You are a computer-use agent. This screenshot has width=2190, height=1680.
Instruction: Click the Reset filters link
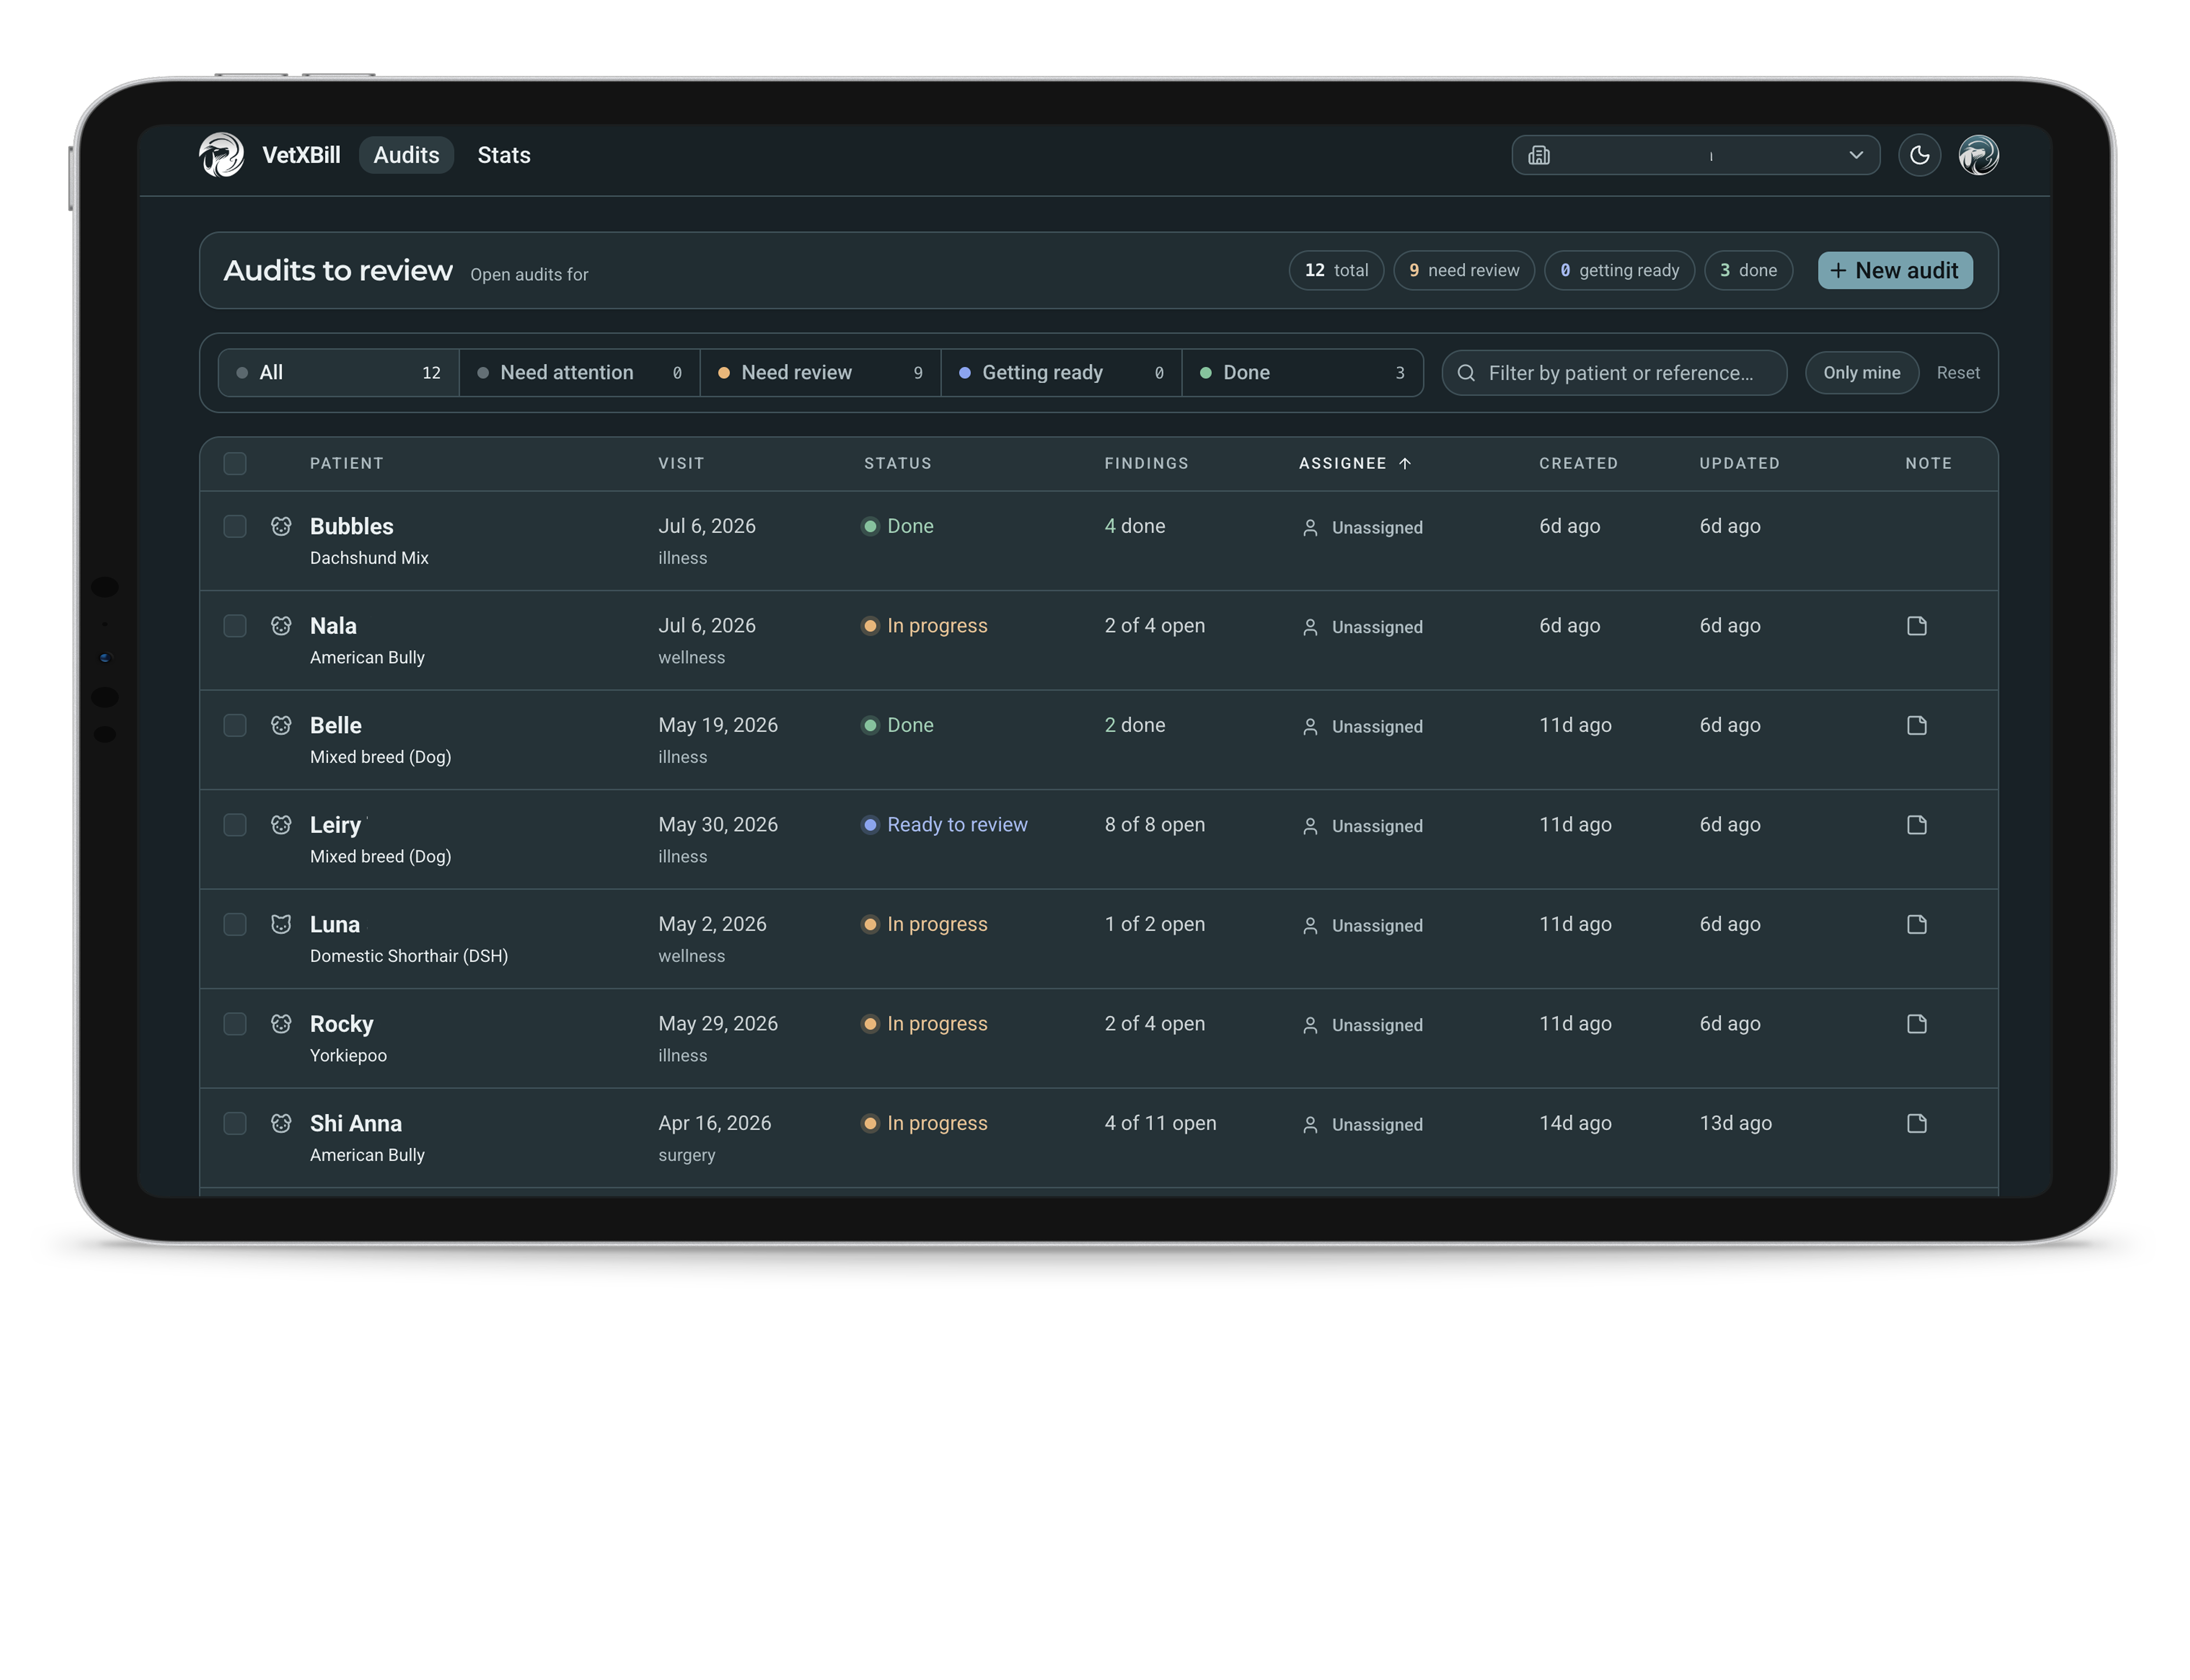[1957, 373]
